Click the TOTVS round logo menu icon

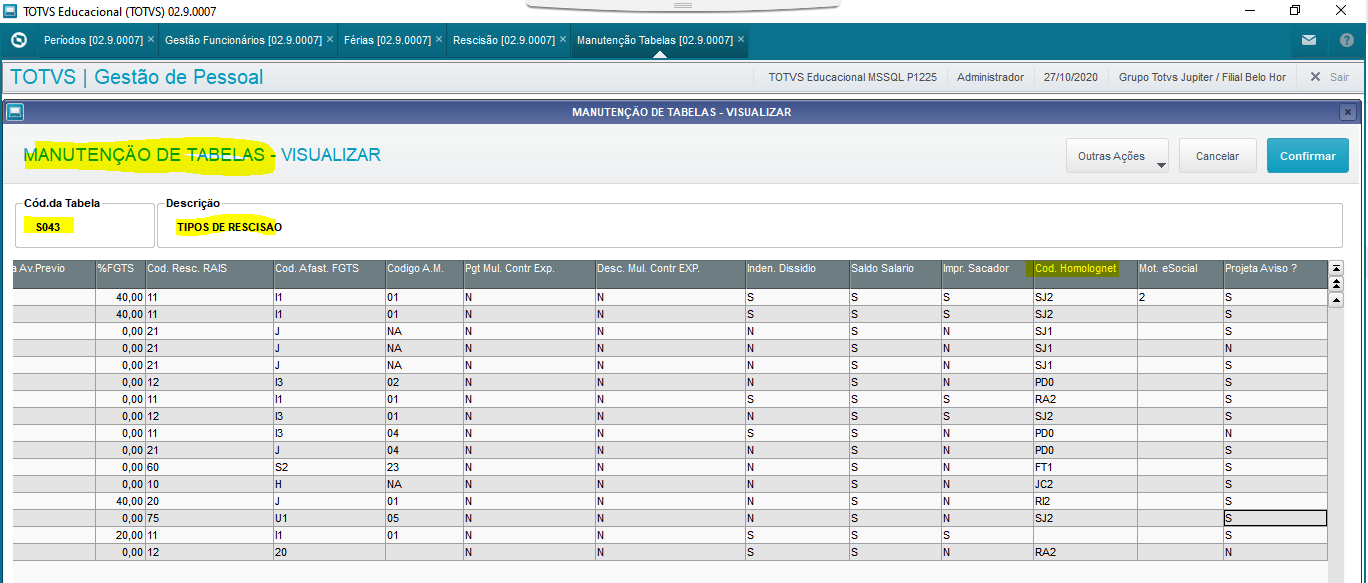pos(18,41)
